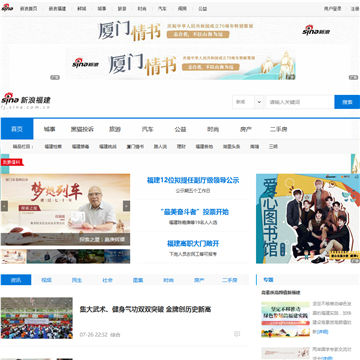The image size is (360, 360).
Task: Open comments icon on 集大武术 article
Action: point(237,334)
